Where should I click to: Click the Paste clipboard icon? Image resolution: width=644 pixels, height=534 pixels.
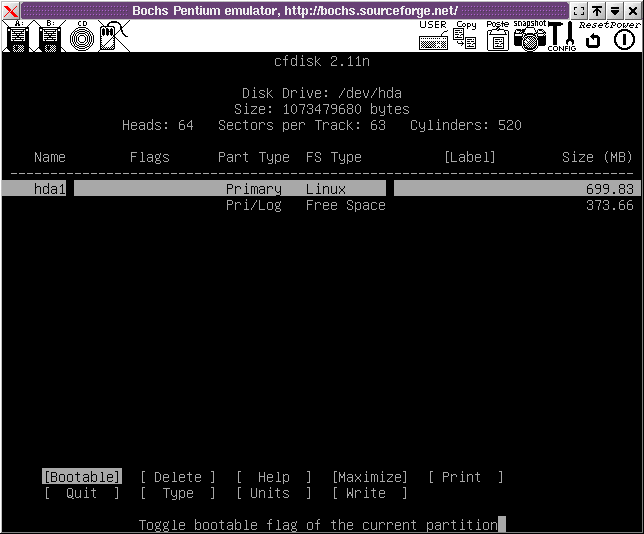tap(497, 36)
